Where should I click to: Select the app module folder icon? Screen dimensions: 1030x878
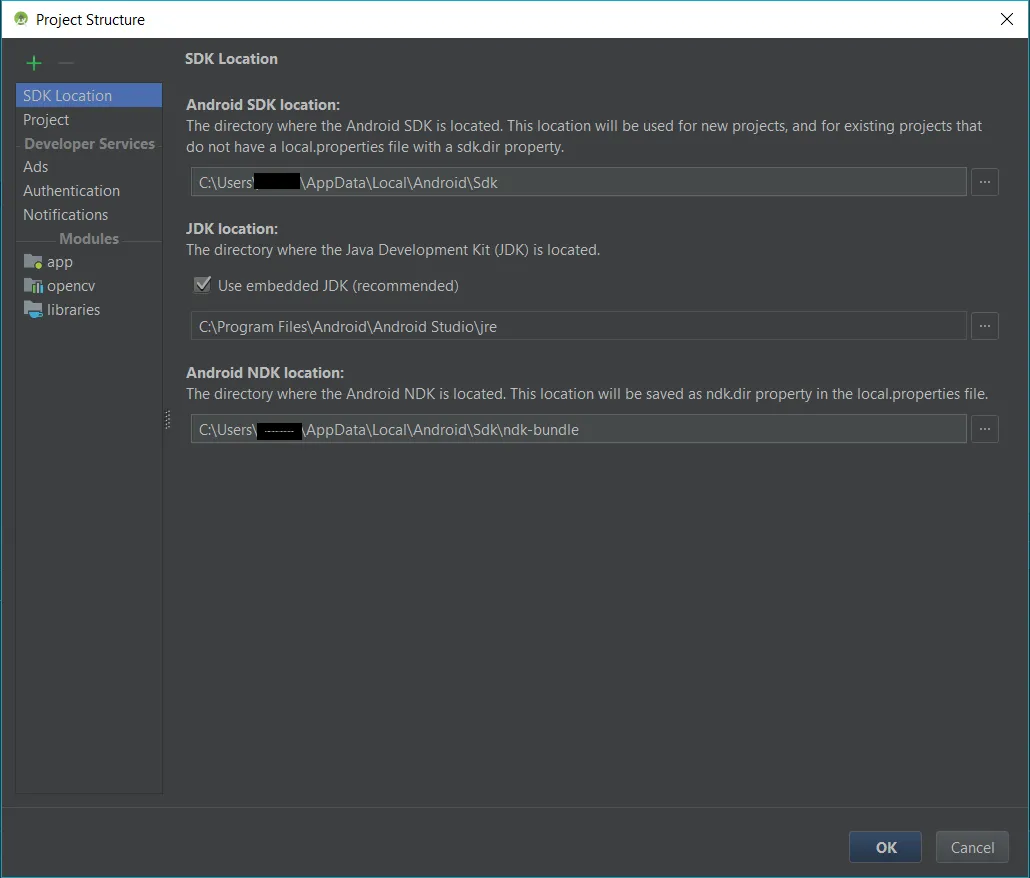tap(33, 261)
